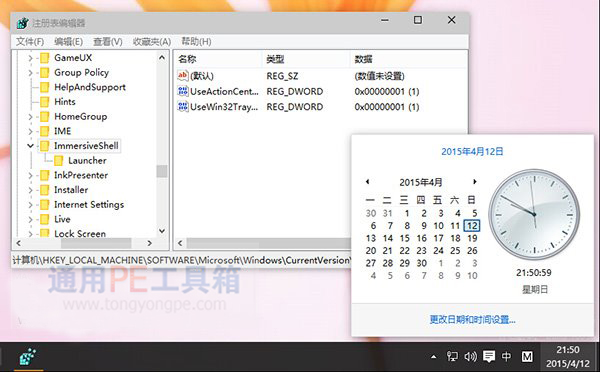Click the (默认) string value icon
The image size is (600, 372).
(183, 76)
